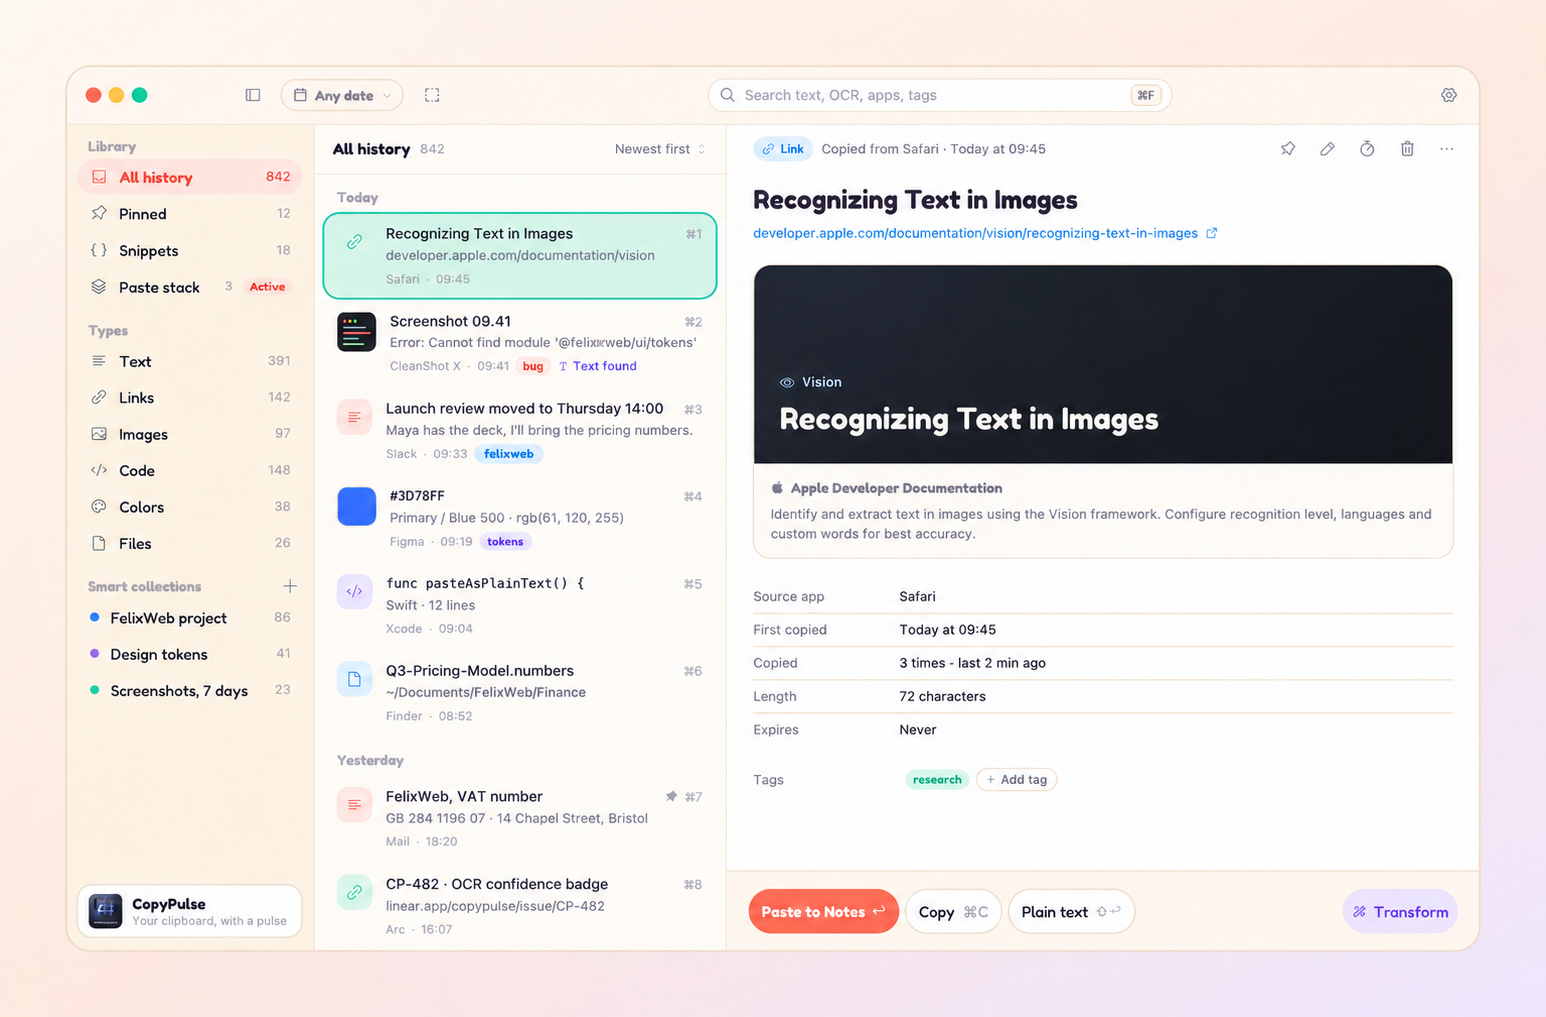Open the Paste stack section

tap(190, 287)
